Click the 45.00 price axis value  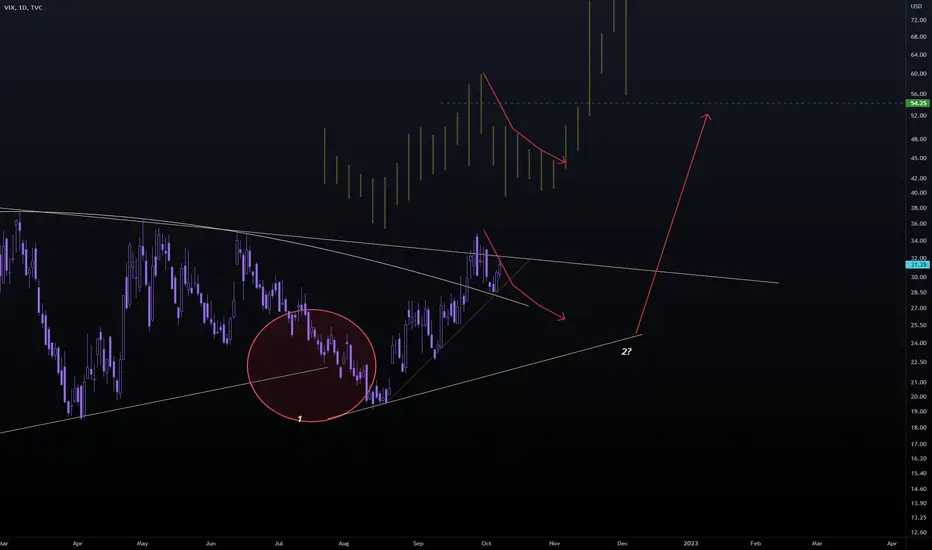pos(918,158)
